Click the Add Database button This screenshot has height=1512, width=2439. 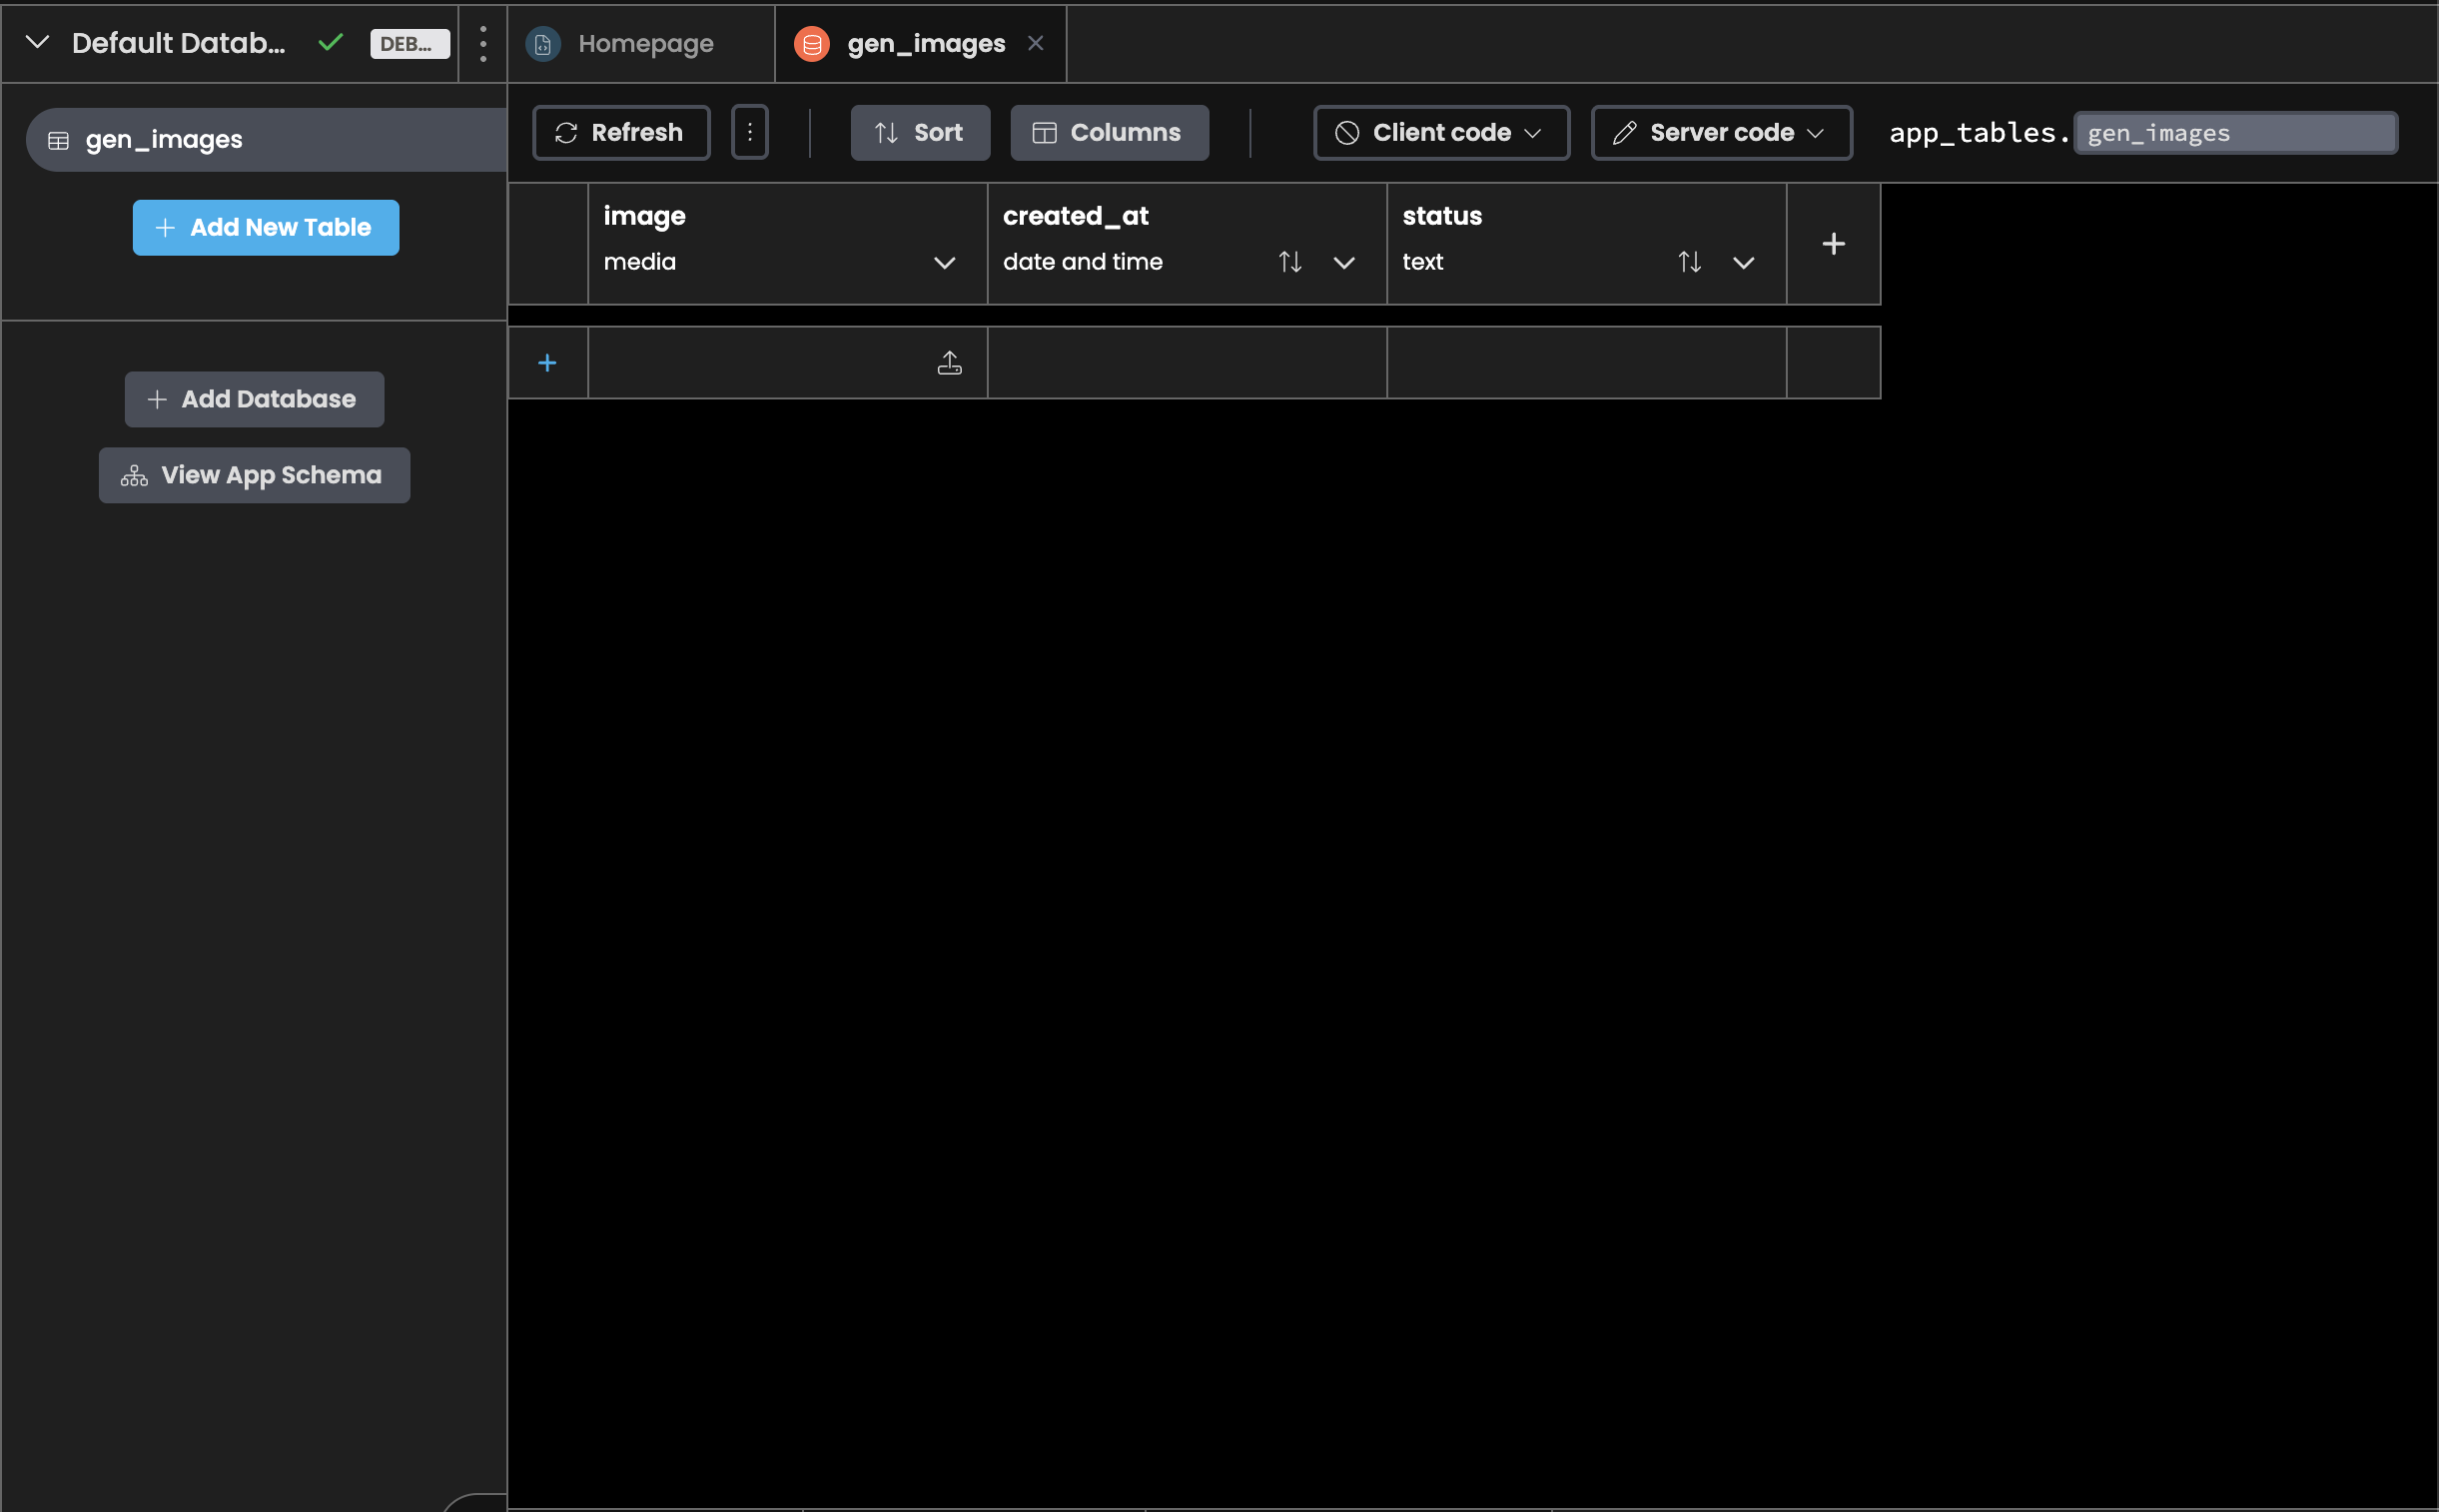click(x=253, y=399)
